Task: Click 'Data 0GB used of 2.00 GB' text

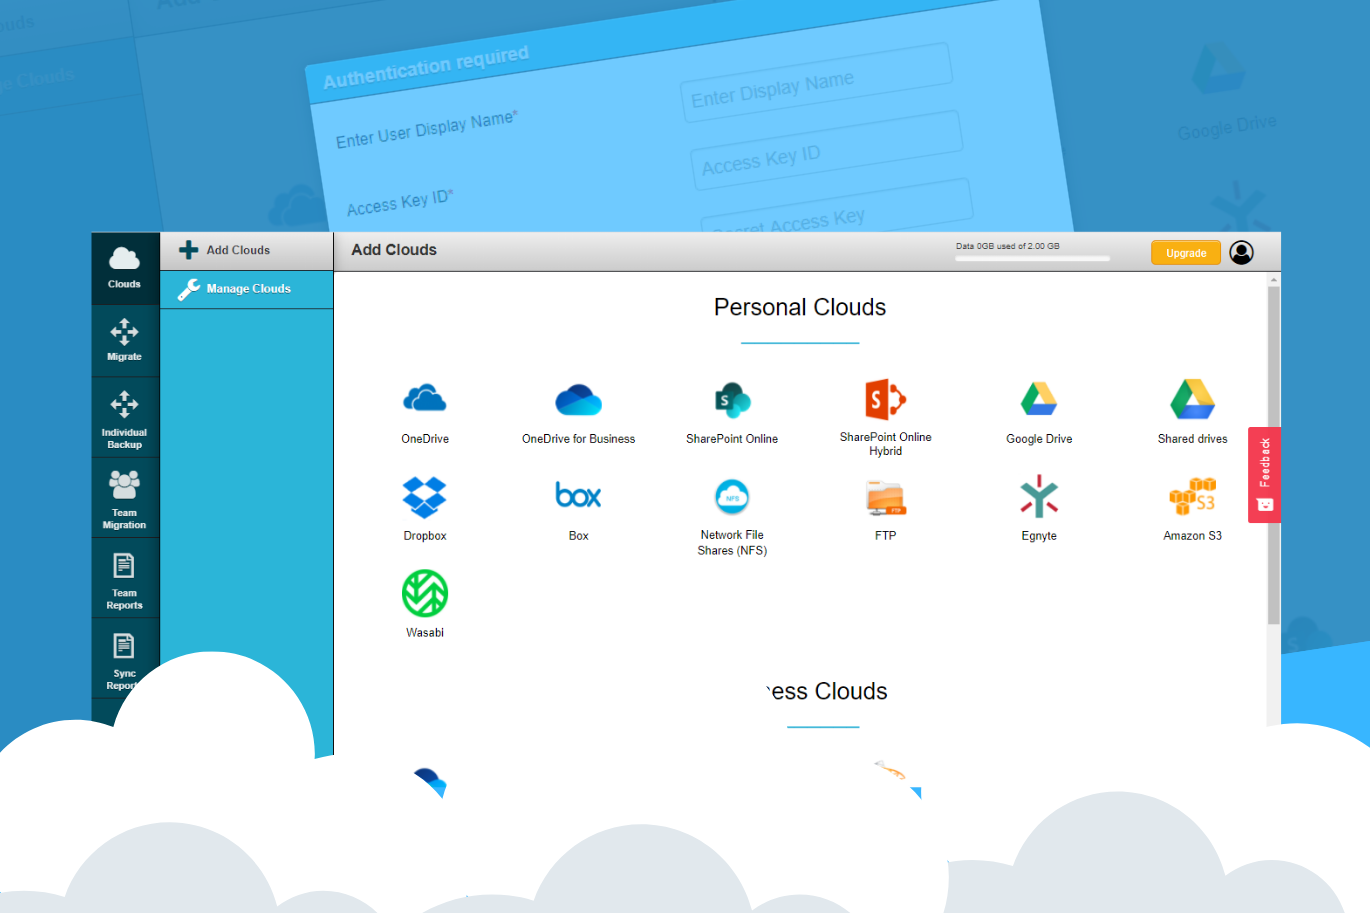Action: click(x=1007, y=246)
